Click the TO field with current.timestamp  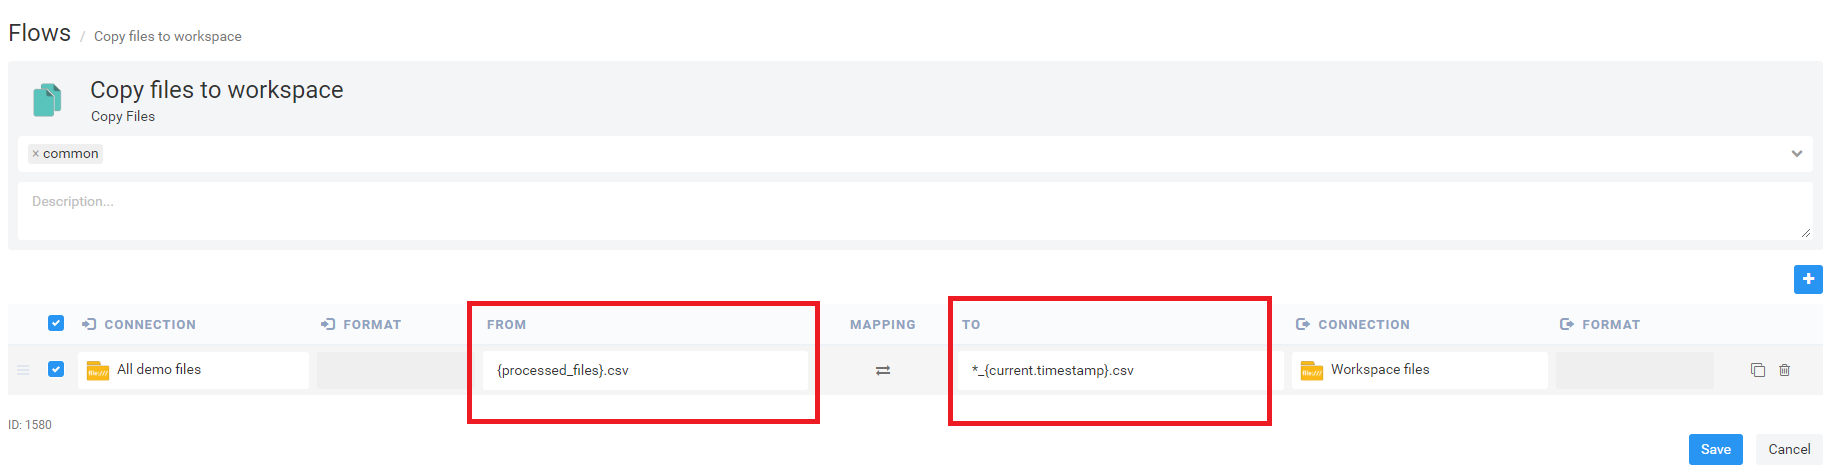coord(1110,370)
